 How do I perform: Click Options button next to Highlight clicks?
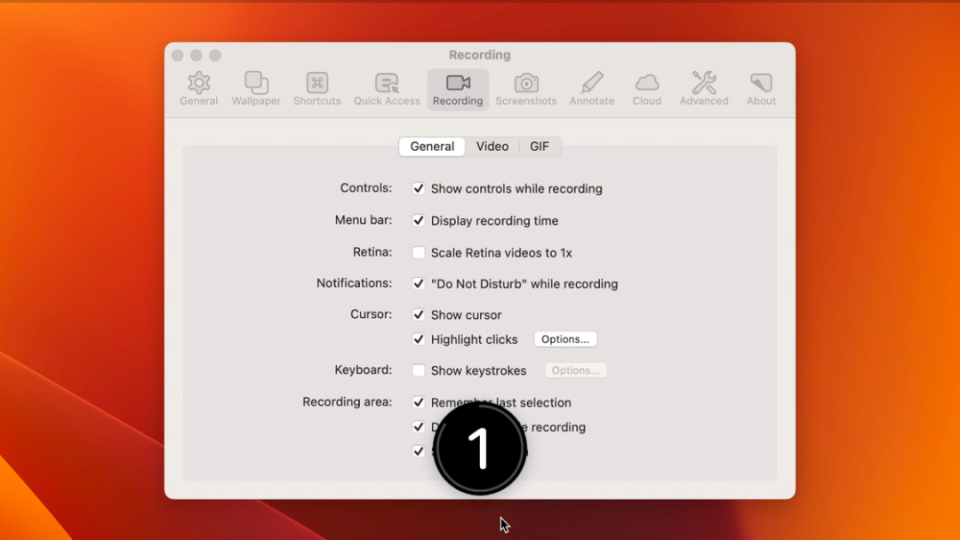pos(565,339)
